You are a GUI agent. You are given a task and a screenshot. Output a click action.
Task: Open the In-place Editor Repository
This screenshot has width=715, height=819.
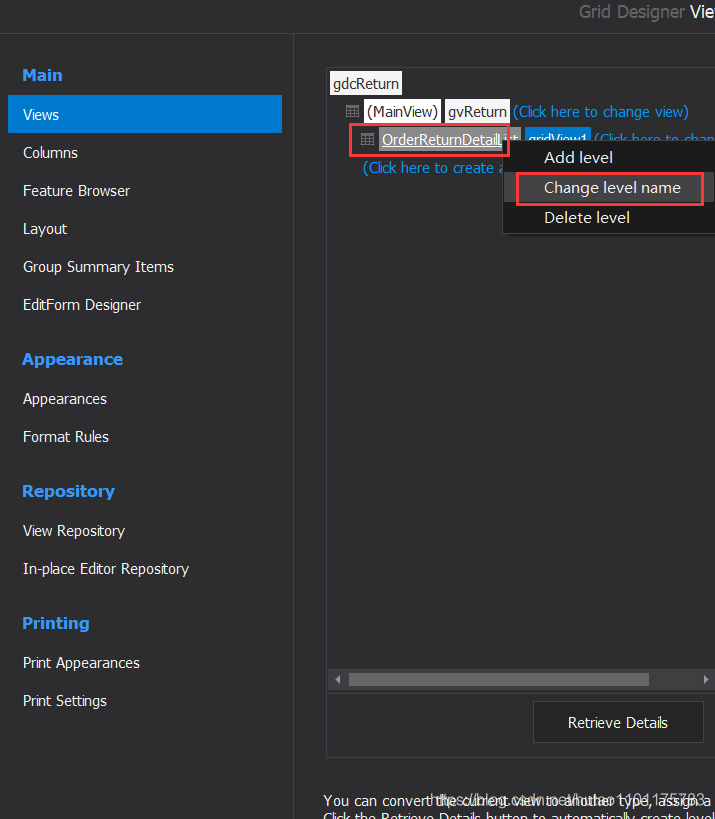[105, 568]
